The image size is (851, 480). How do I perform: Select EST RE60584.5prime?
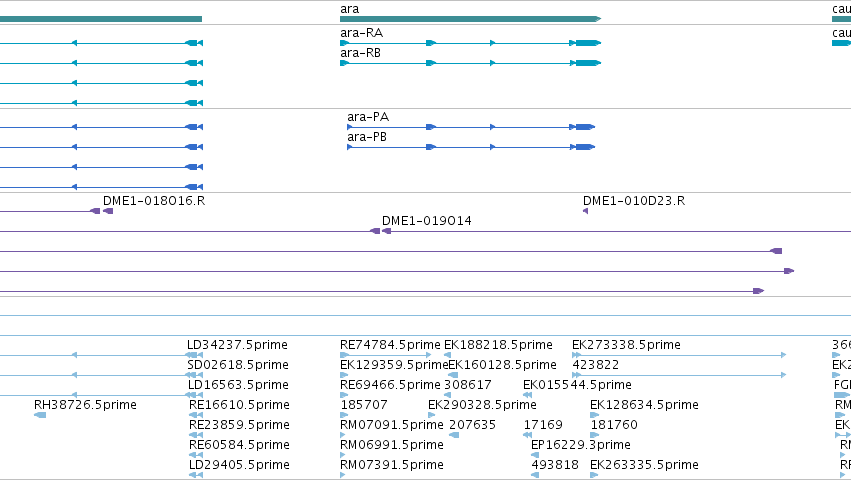(239, 445)
